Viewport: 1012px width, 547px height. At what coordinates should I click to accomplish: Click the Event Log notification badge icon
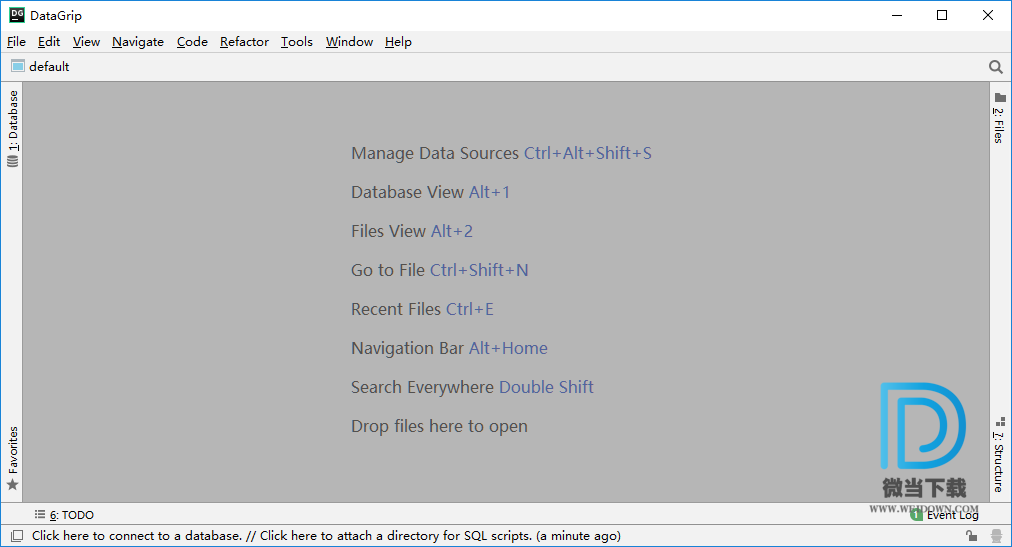tap(916, 515)
